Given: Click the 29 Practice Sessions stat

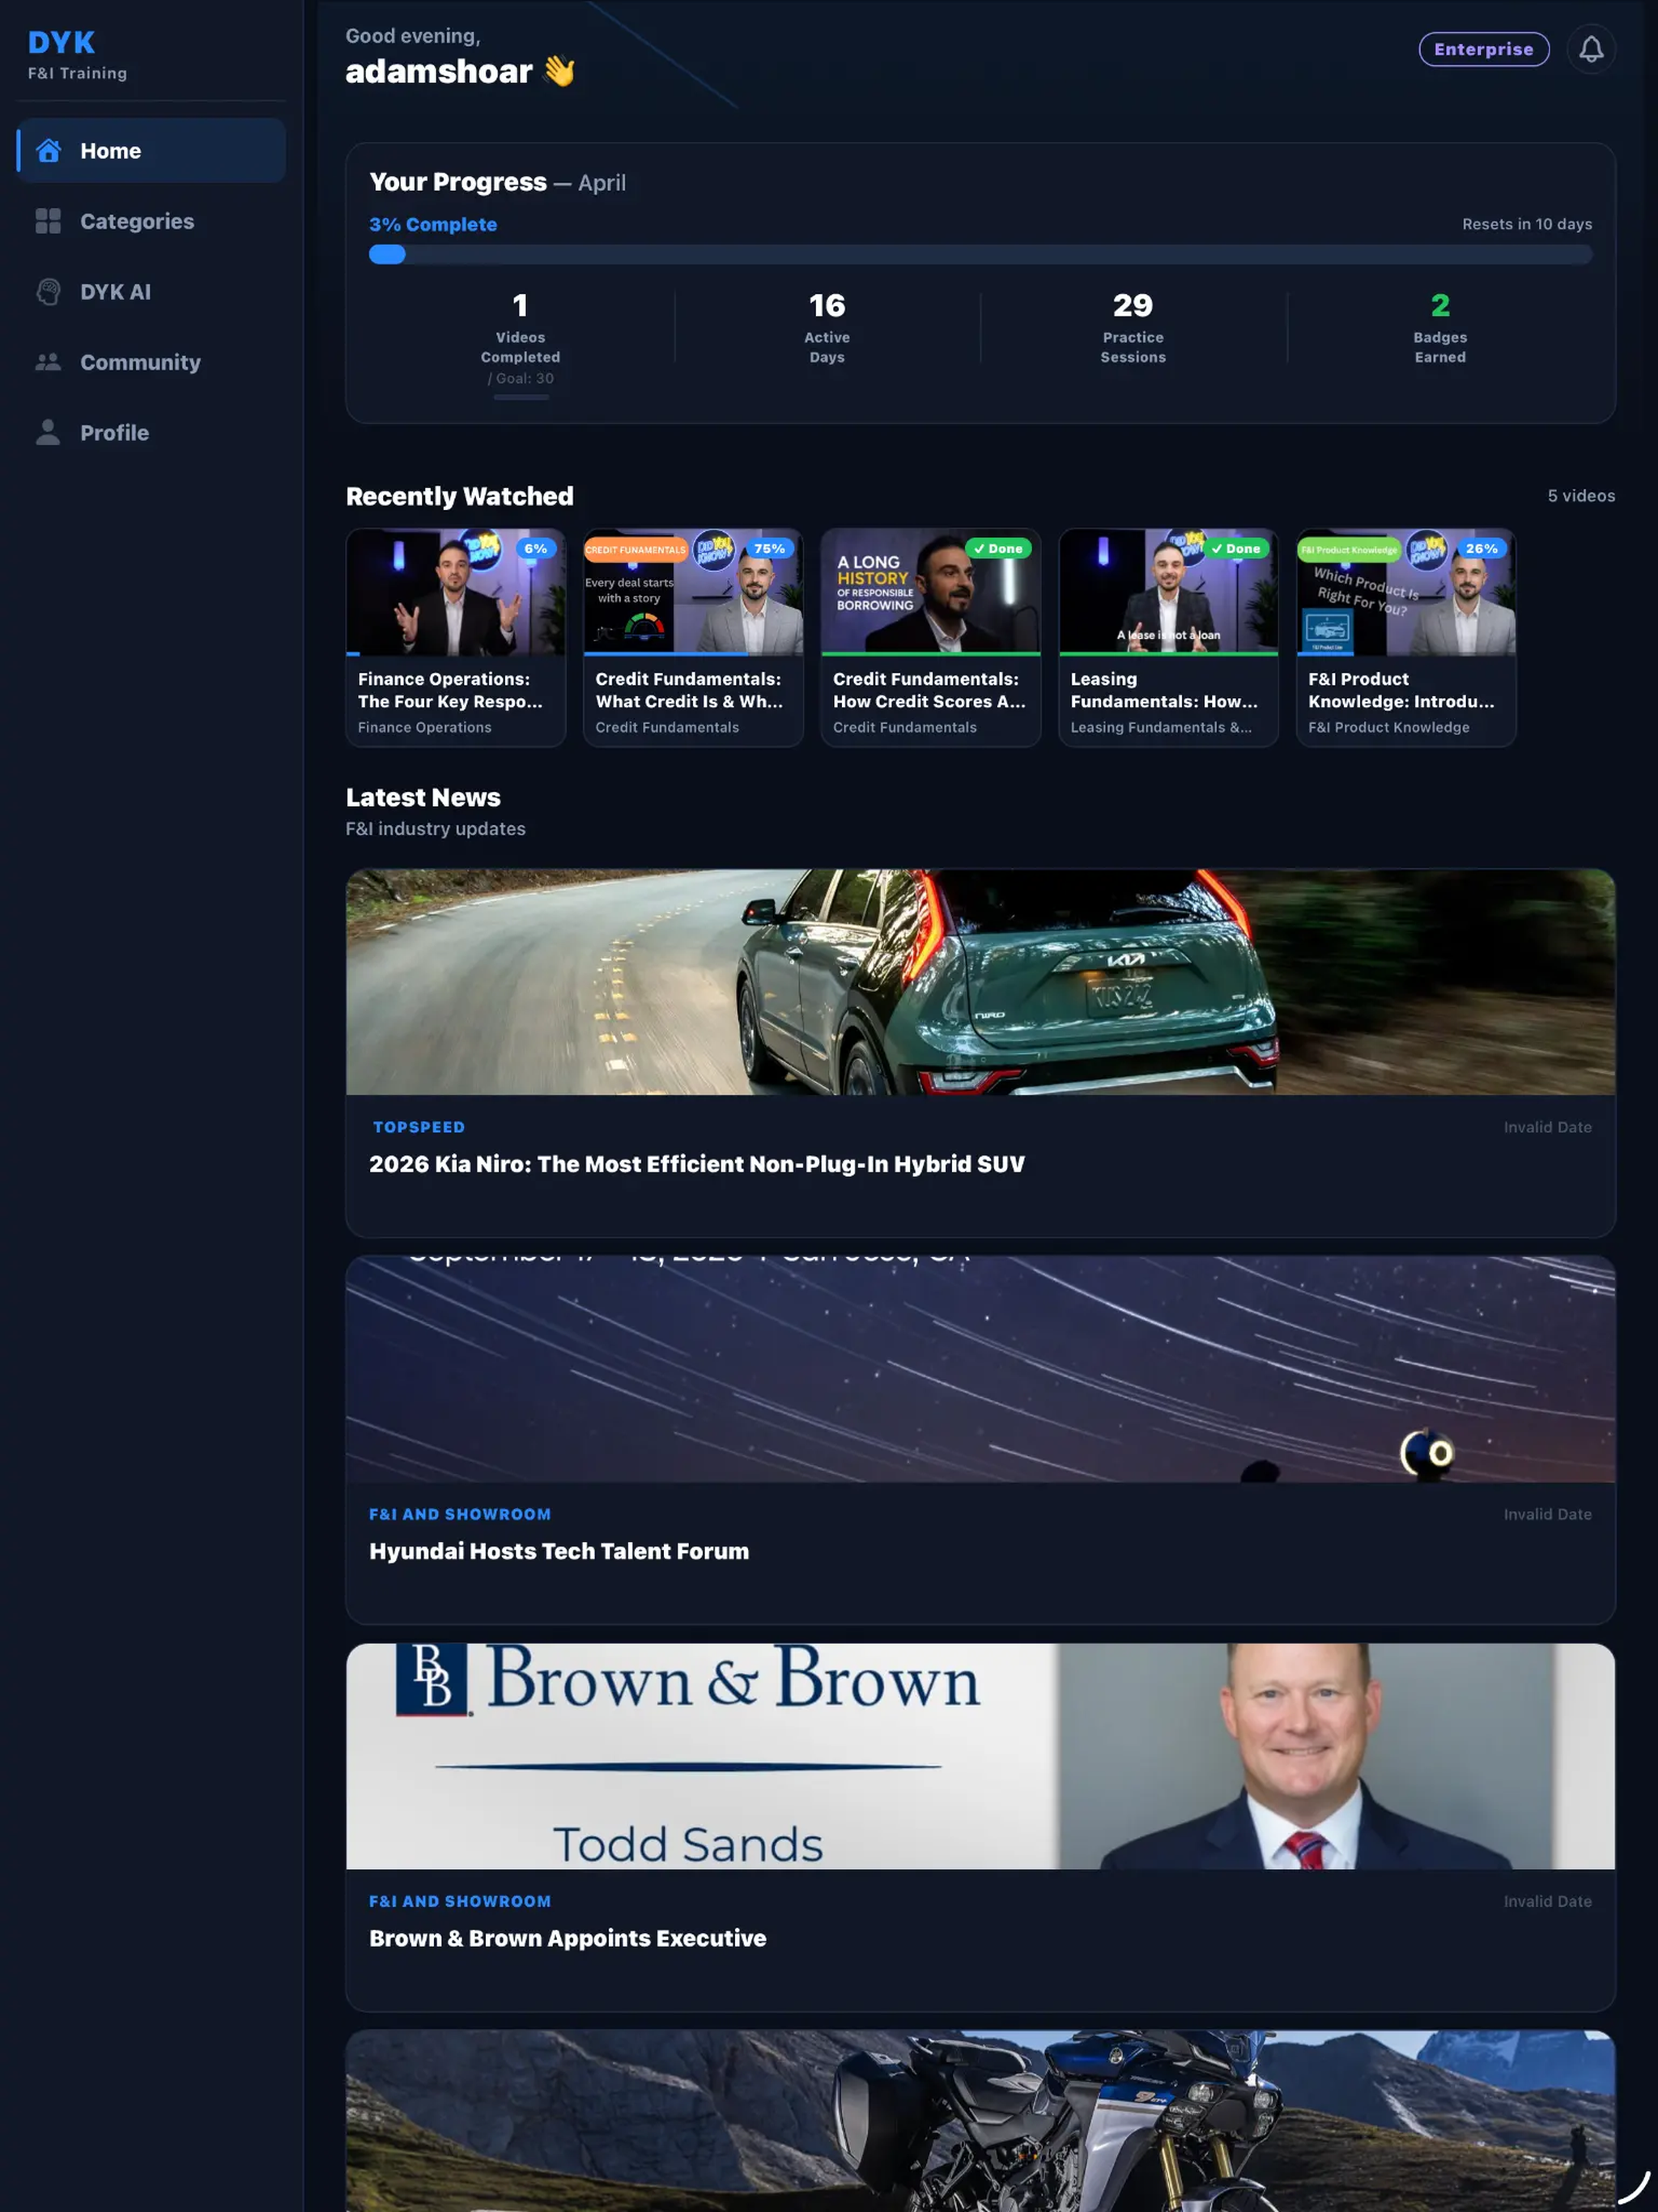Looking at the screenshot, I should click(x=1133, y=328).
